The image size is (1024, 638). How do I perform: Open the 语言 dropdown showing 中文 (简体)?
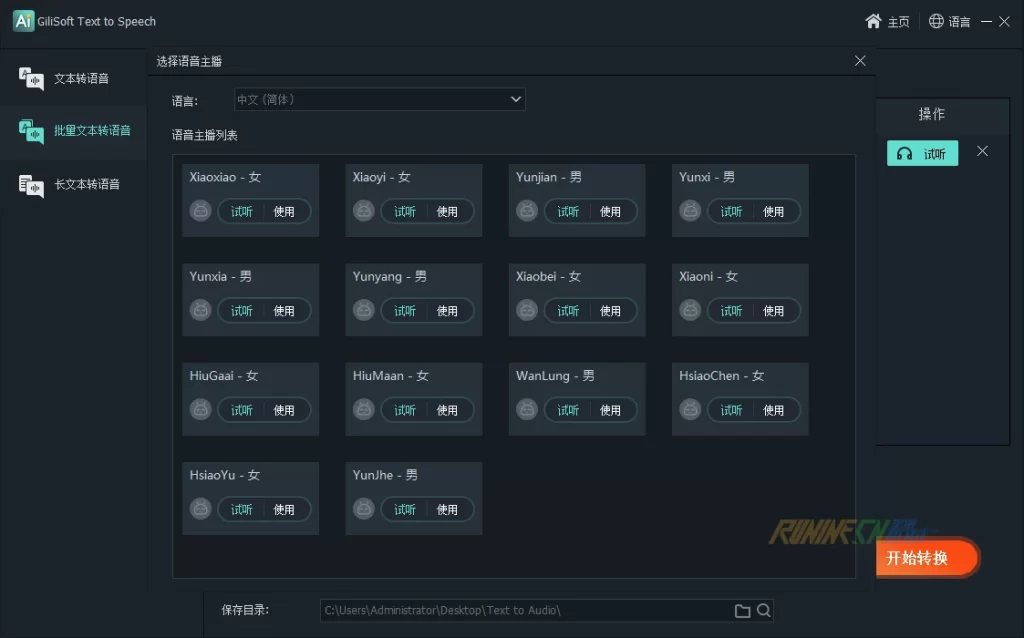point(379,100)
